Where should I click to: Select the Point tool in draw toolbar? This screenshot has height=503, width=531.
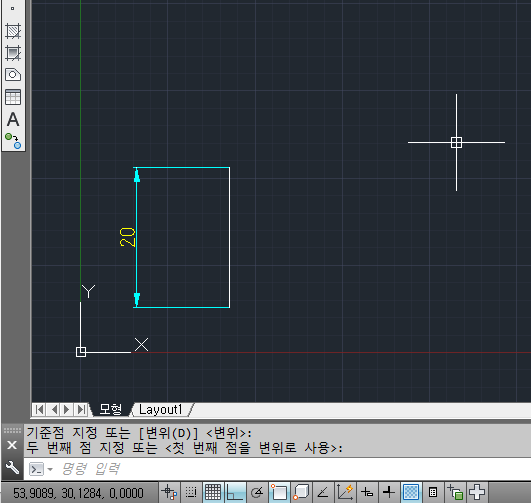13,8
